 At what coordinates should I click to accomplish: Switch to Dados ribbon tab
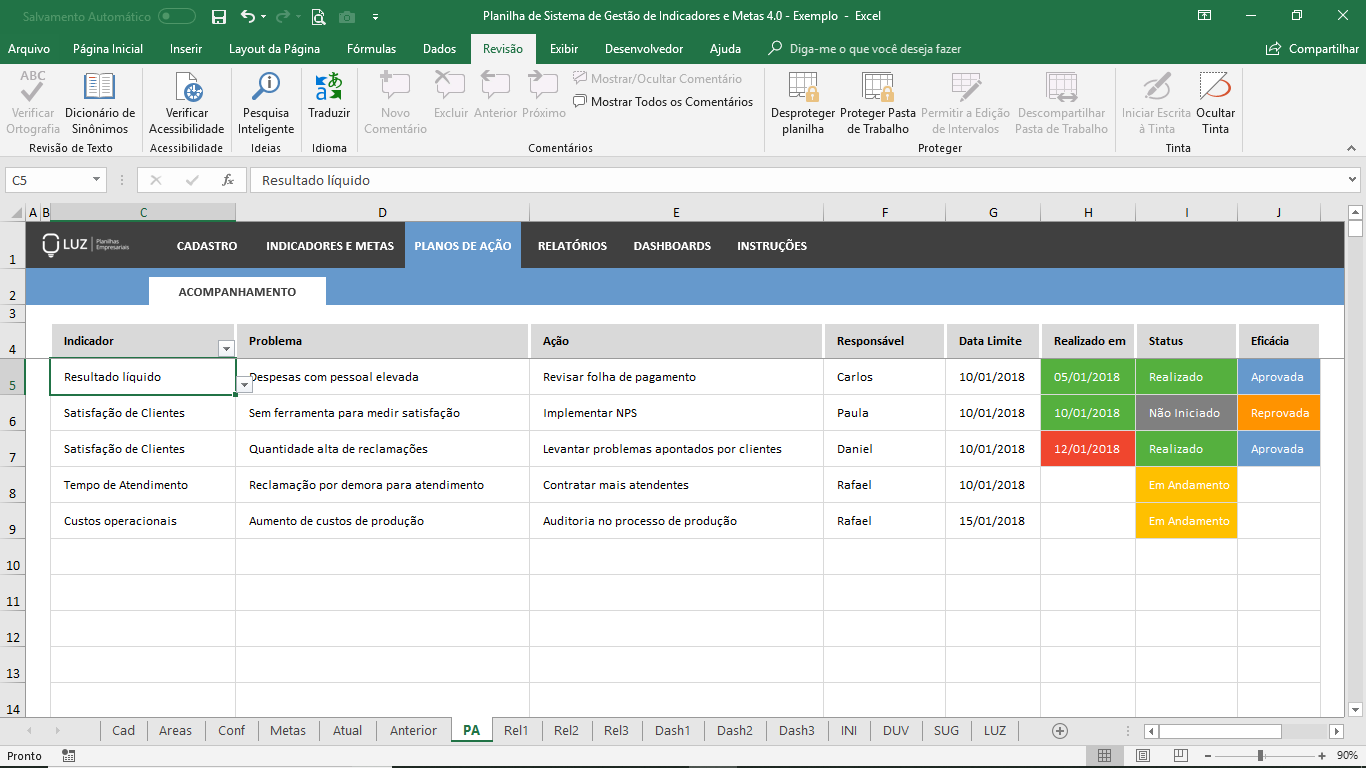coord(439,49)
